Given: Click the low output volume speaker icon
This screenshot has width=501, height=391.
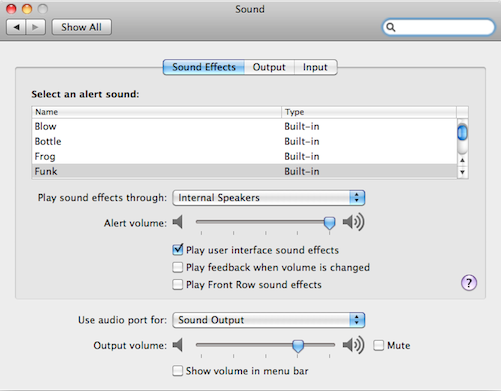Looking at the screenshot, I should click(178, 345).
